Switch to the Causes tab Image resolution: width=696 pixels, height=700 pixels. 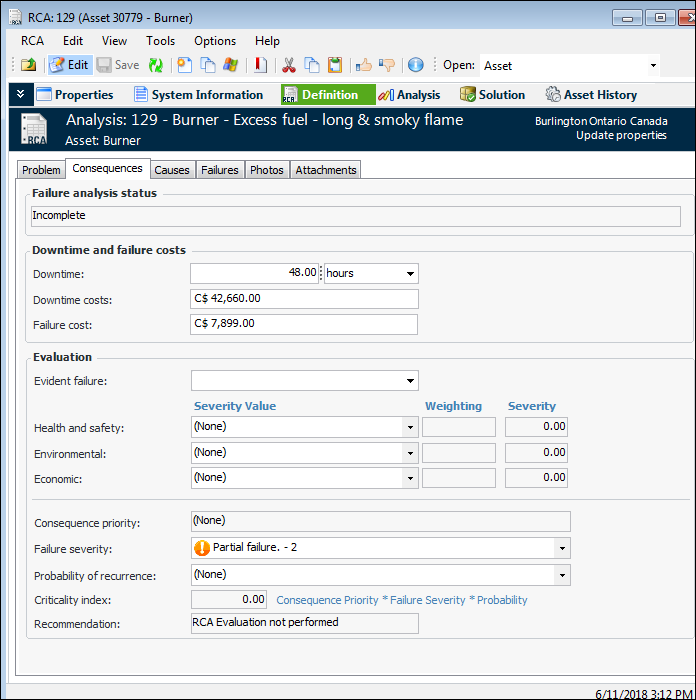172,170
